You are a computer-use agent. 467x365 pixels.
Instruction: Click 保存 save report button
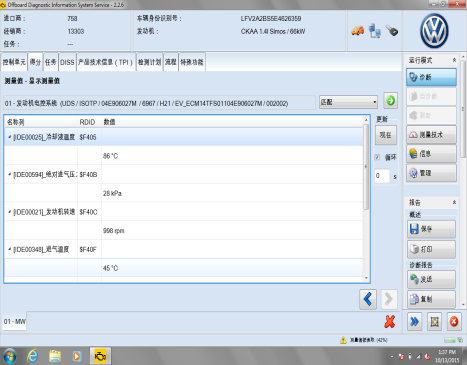(x=431, y=229)
